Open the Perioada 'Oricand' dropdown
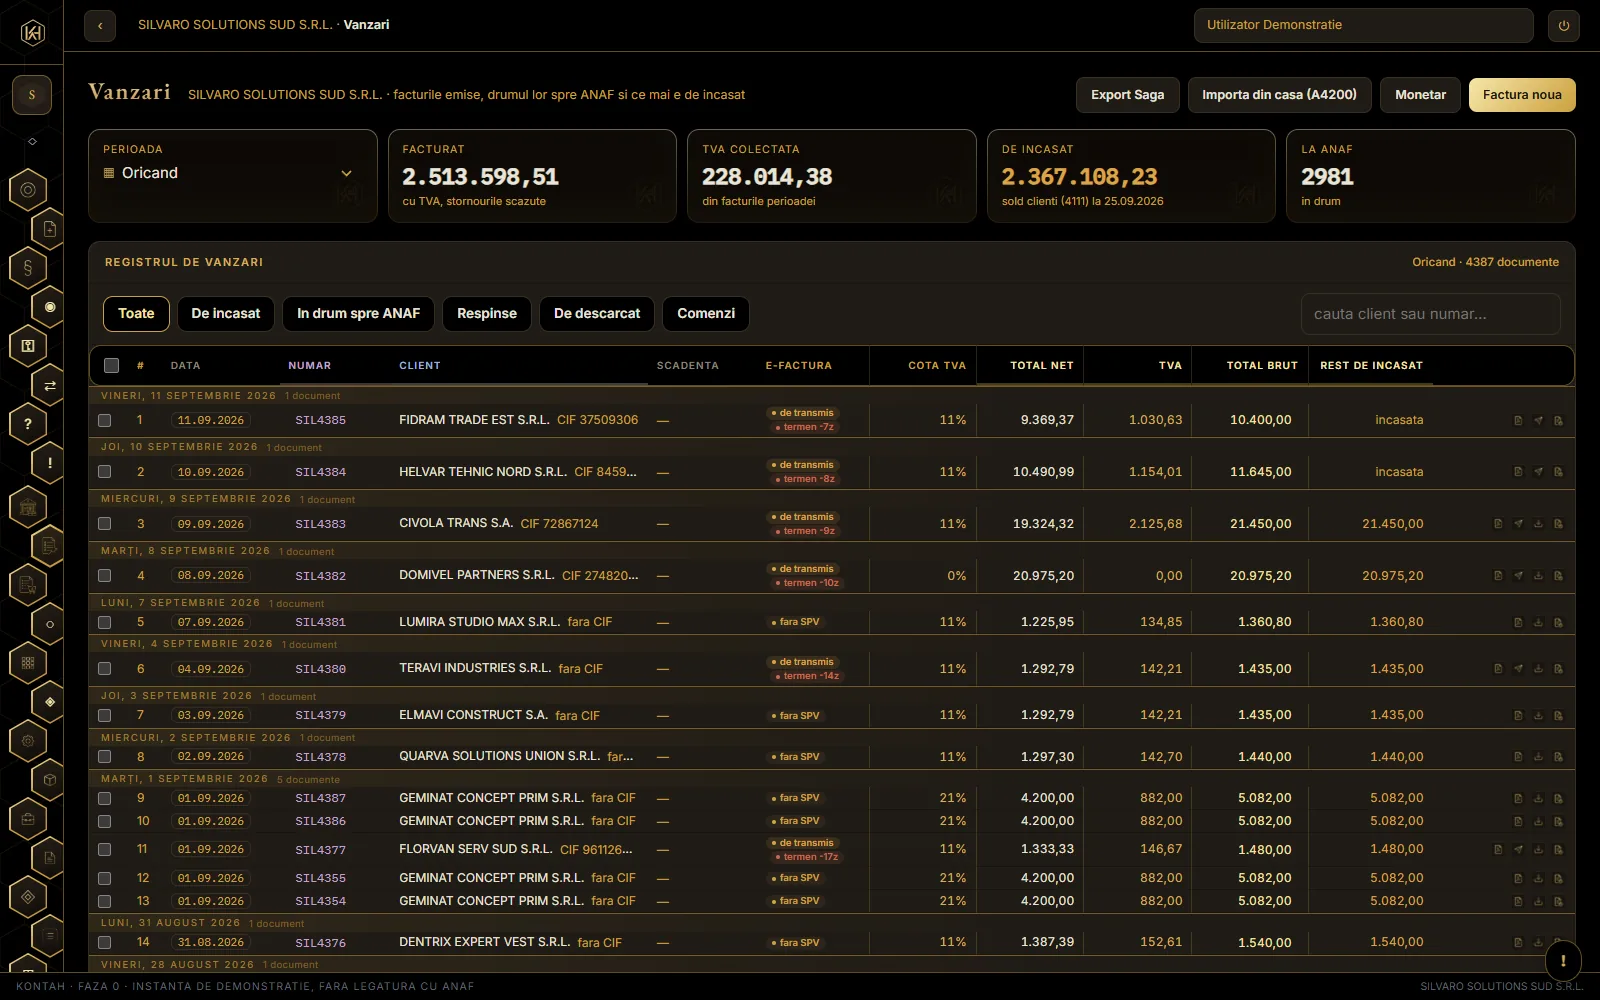The width and height of the screenshot is (1600, 1000). [228, 173]
